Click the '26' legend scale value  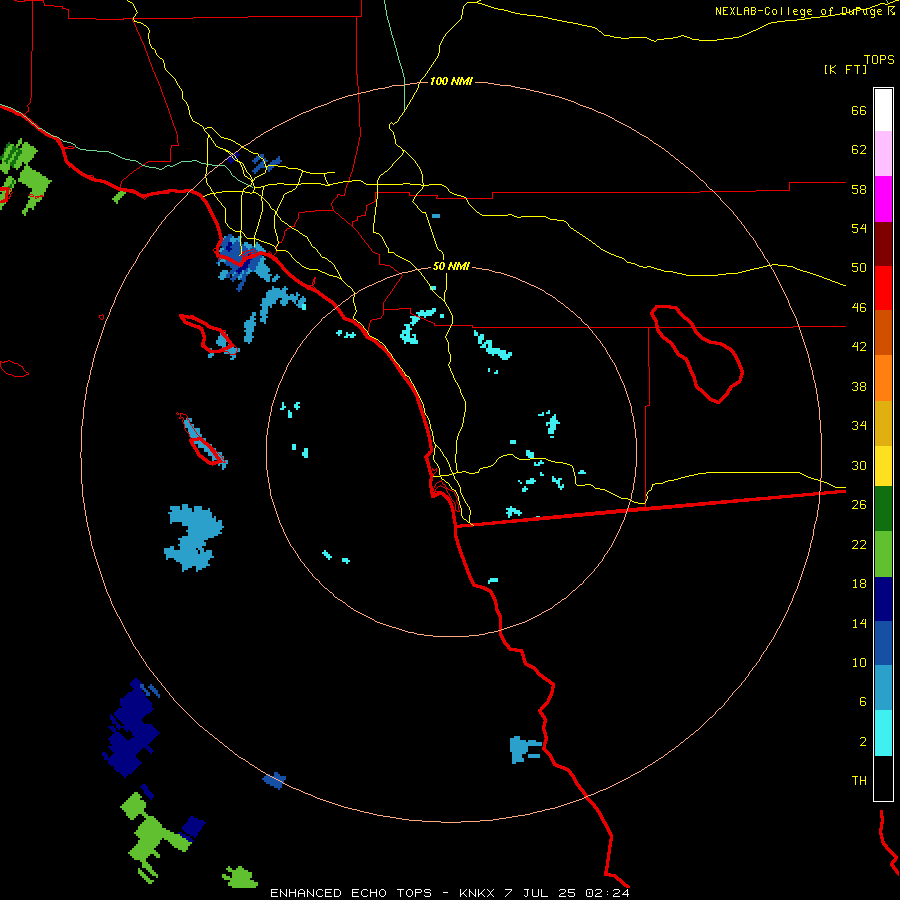pos(859,505)
